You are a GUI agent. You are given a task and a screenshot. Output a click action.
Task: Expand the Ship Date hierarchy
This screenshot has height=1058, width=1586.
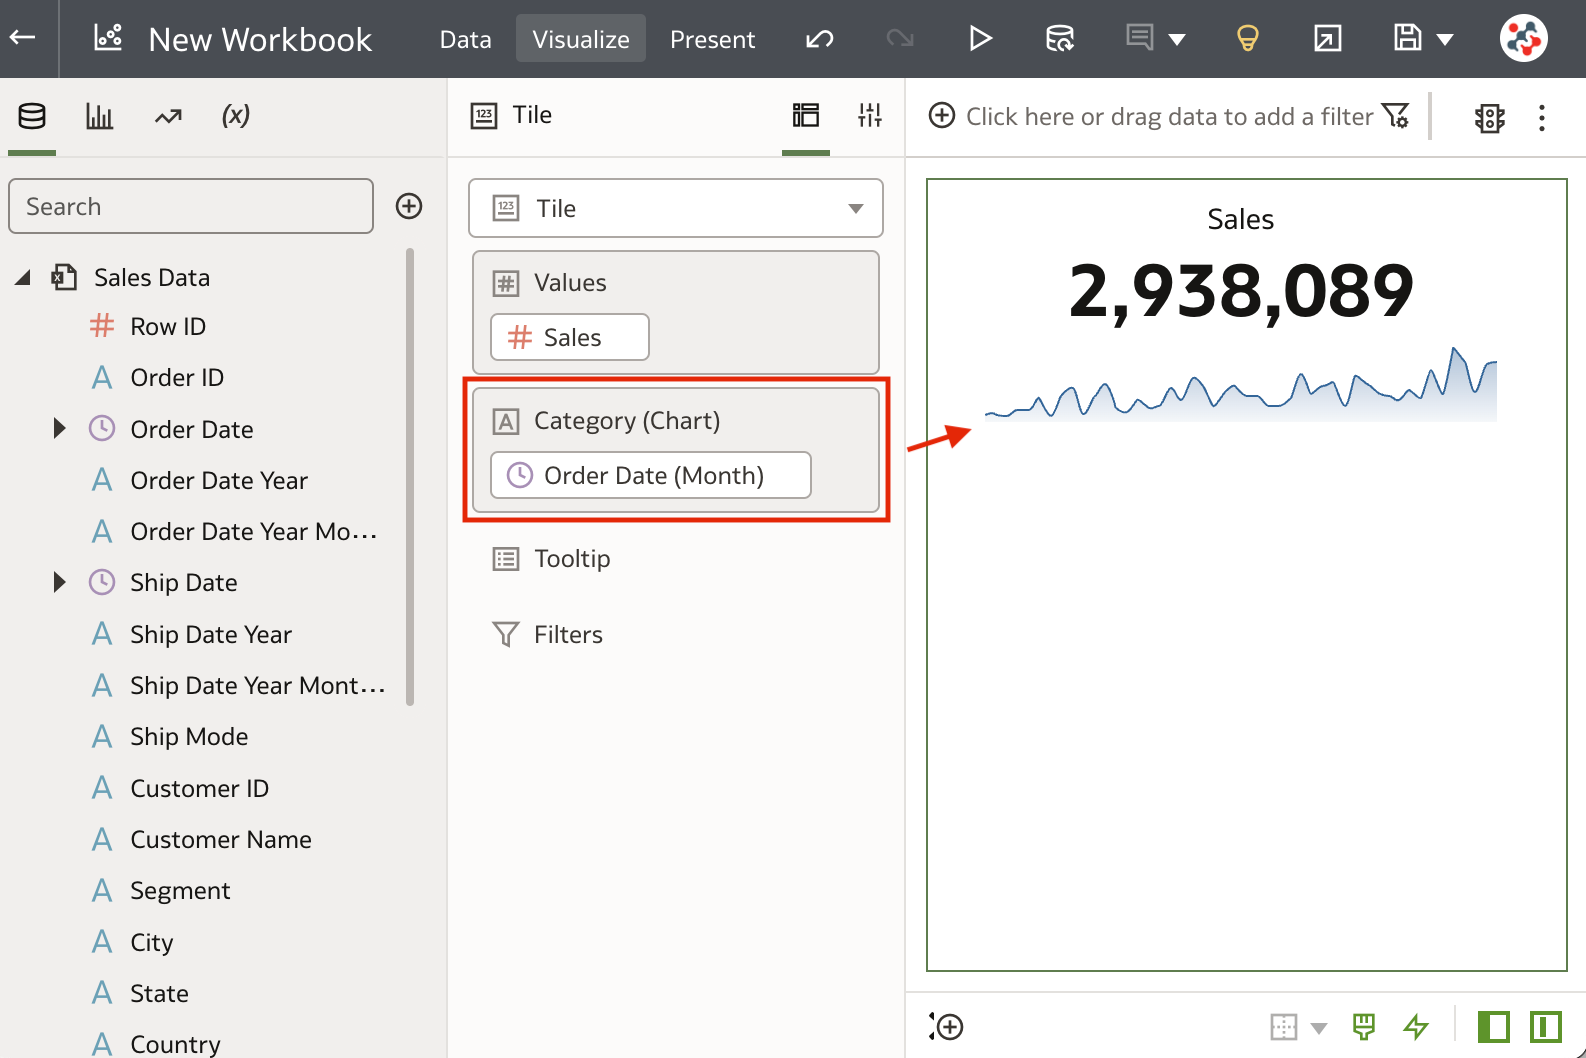(x=59, y=582)
